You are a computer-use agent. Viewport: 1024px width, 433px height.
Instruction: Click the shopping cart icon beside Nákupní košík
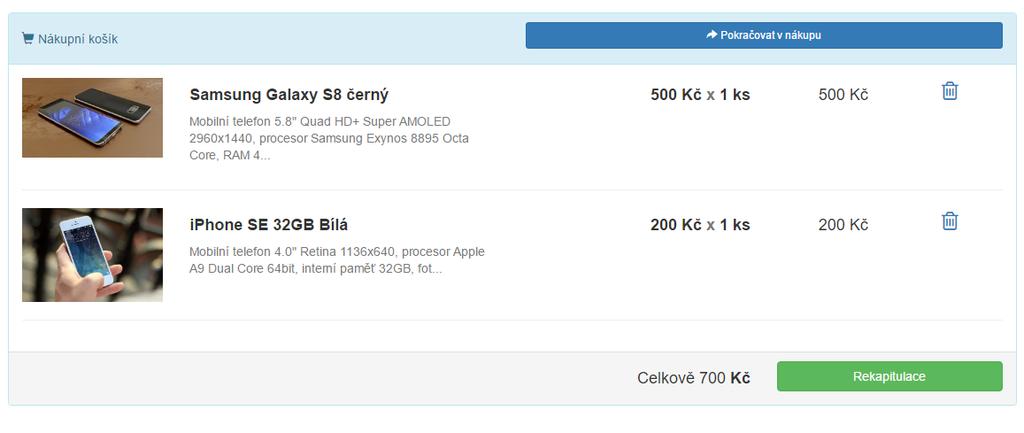(27, 39)
